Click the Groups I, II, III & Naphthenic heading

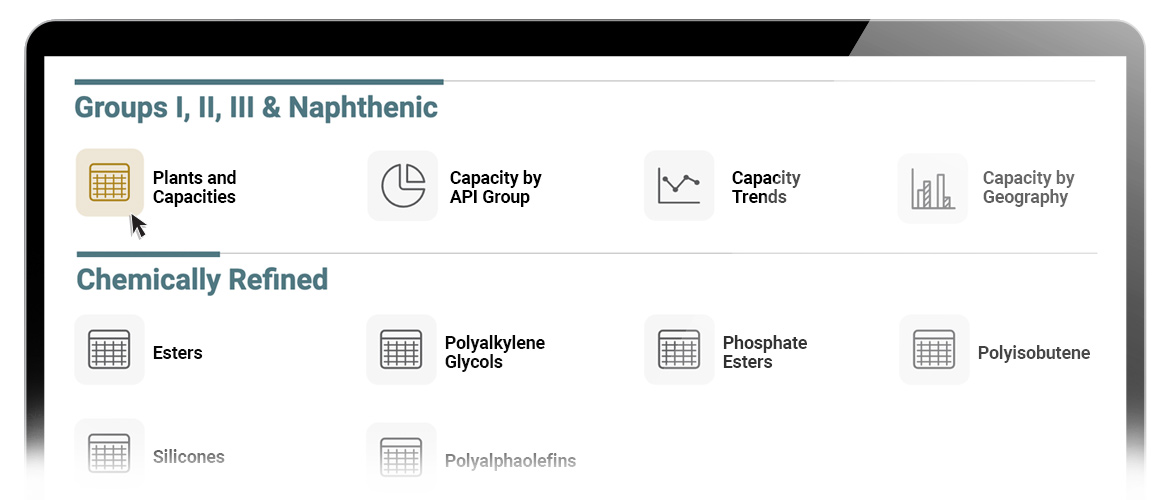[256, 107]
